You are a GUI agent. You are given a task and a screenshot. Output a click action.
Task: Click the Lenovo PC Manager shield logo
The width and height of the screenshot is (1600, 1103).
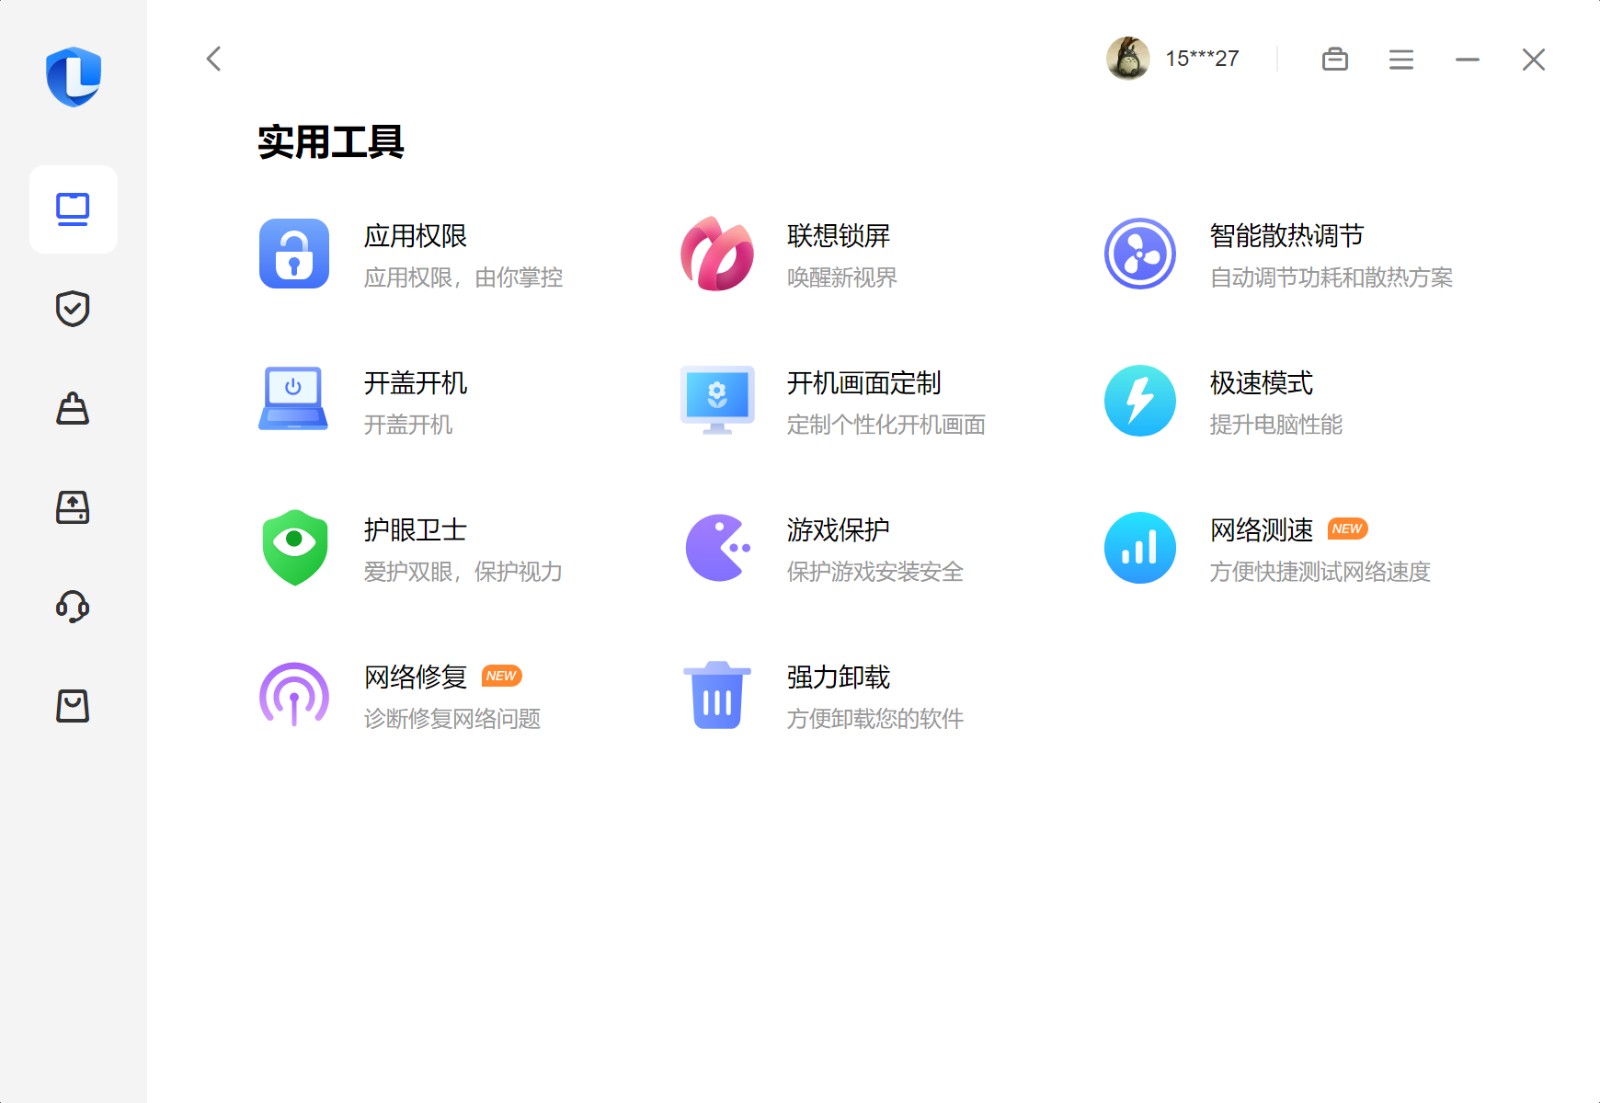pos(73,76)
